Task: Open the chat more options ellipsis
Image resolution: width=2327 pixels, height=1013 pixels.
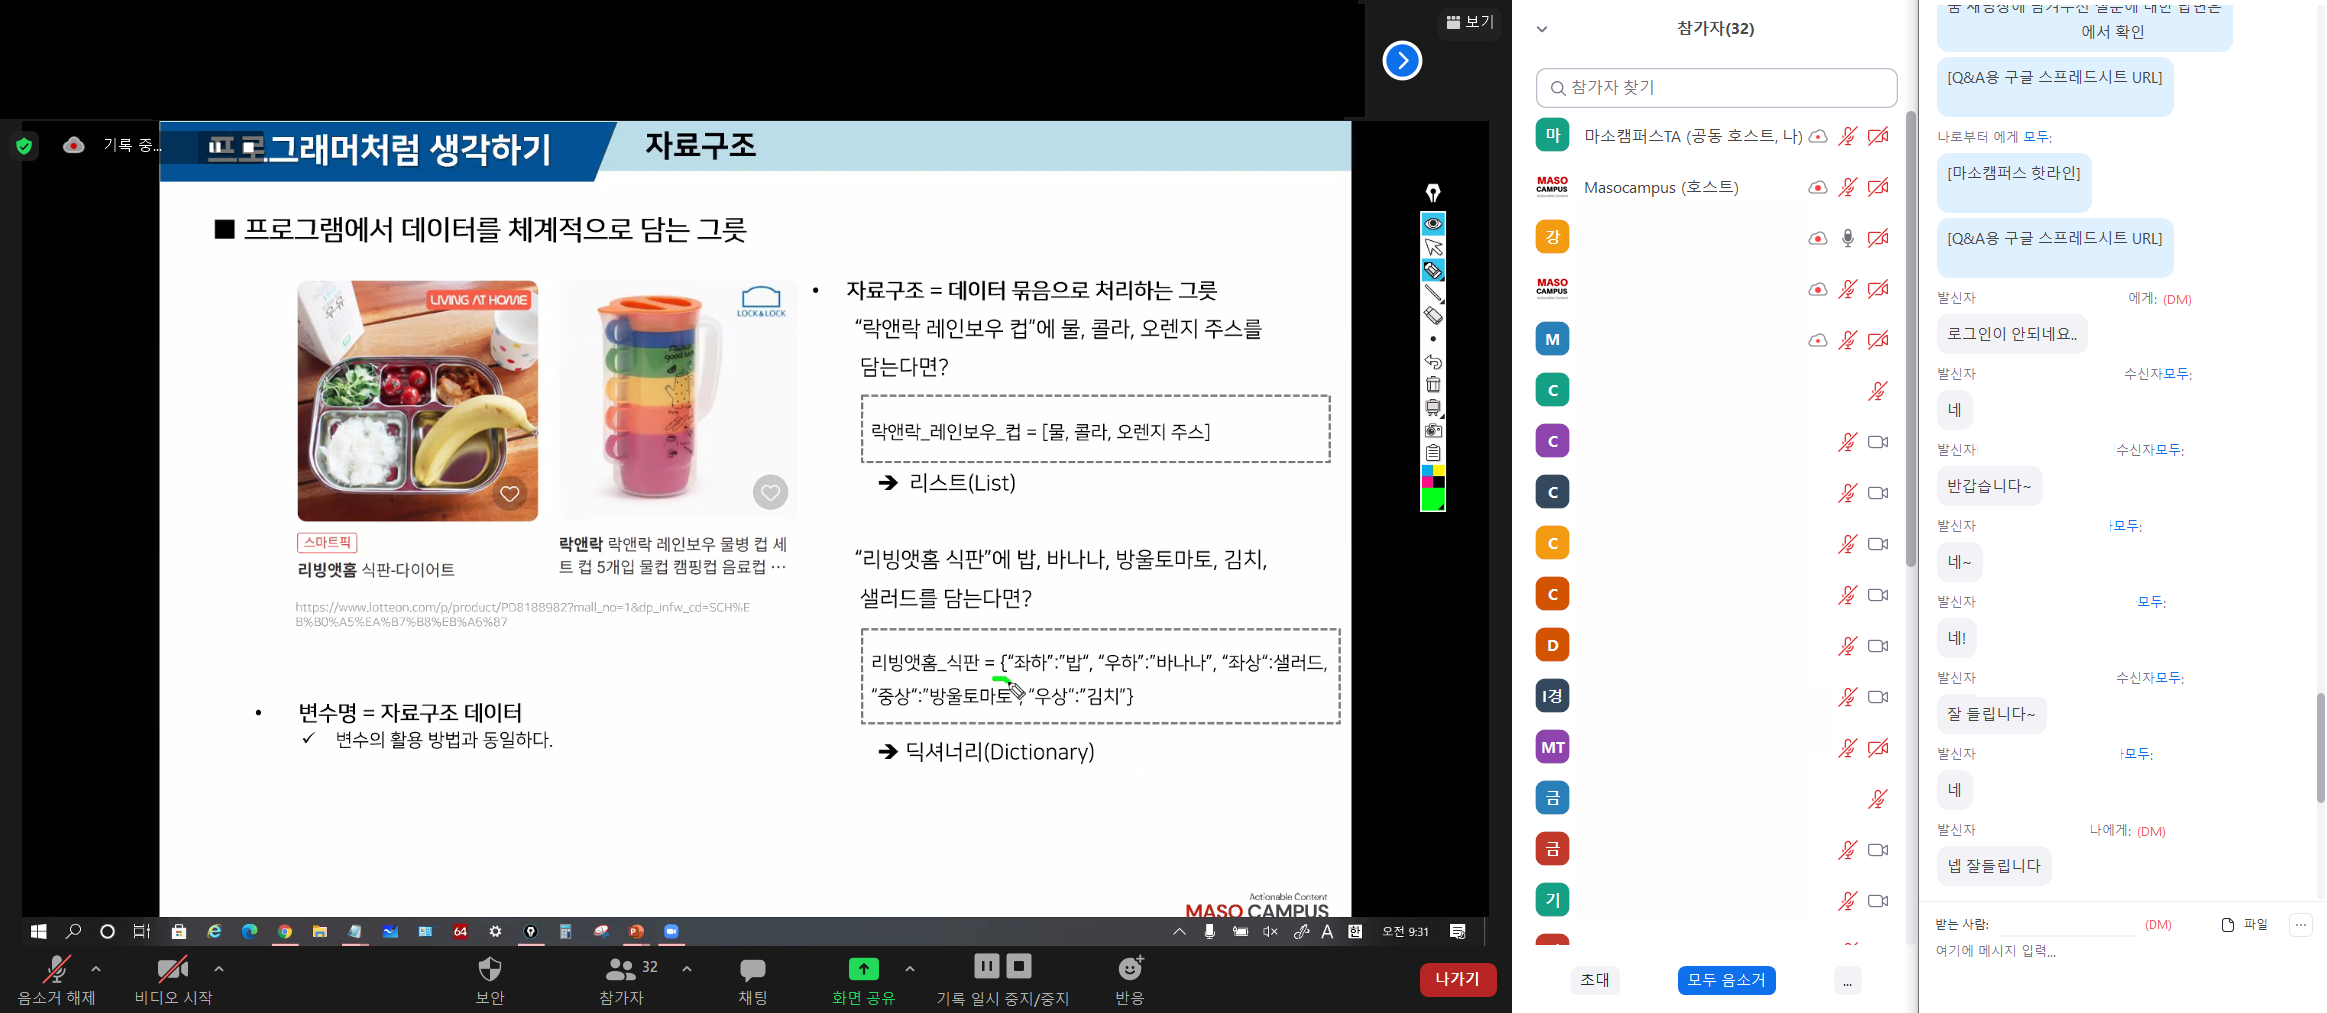Action: [2300, 925]
